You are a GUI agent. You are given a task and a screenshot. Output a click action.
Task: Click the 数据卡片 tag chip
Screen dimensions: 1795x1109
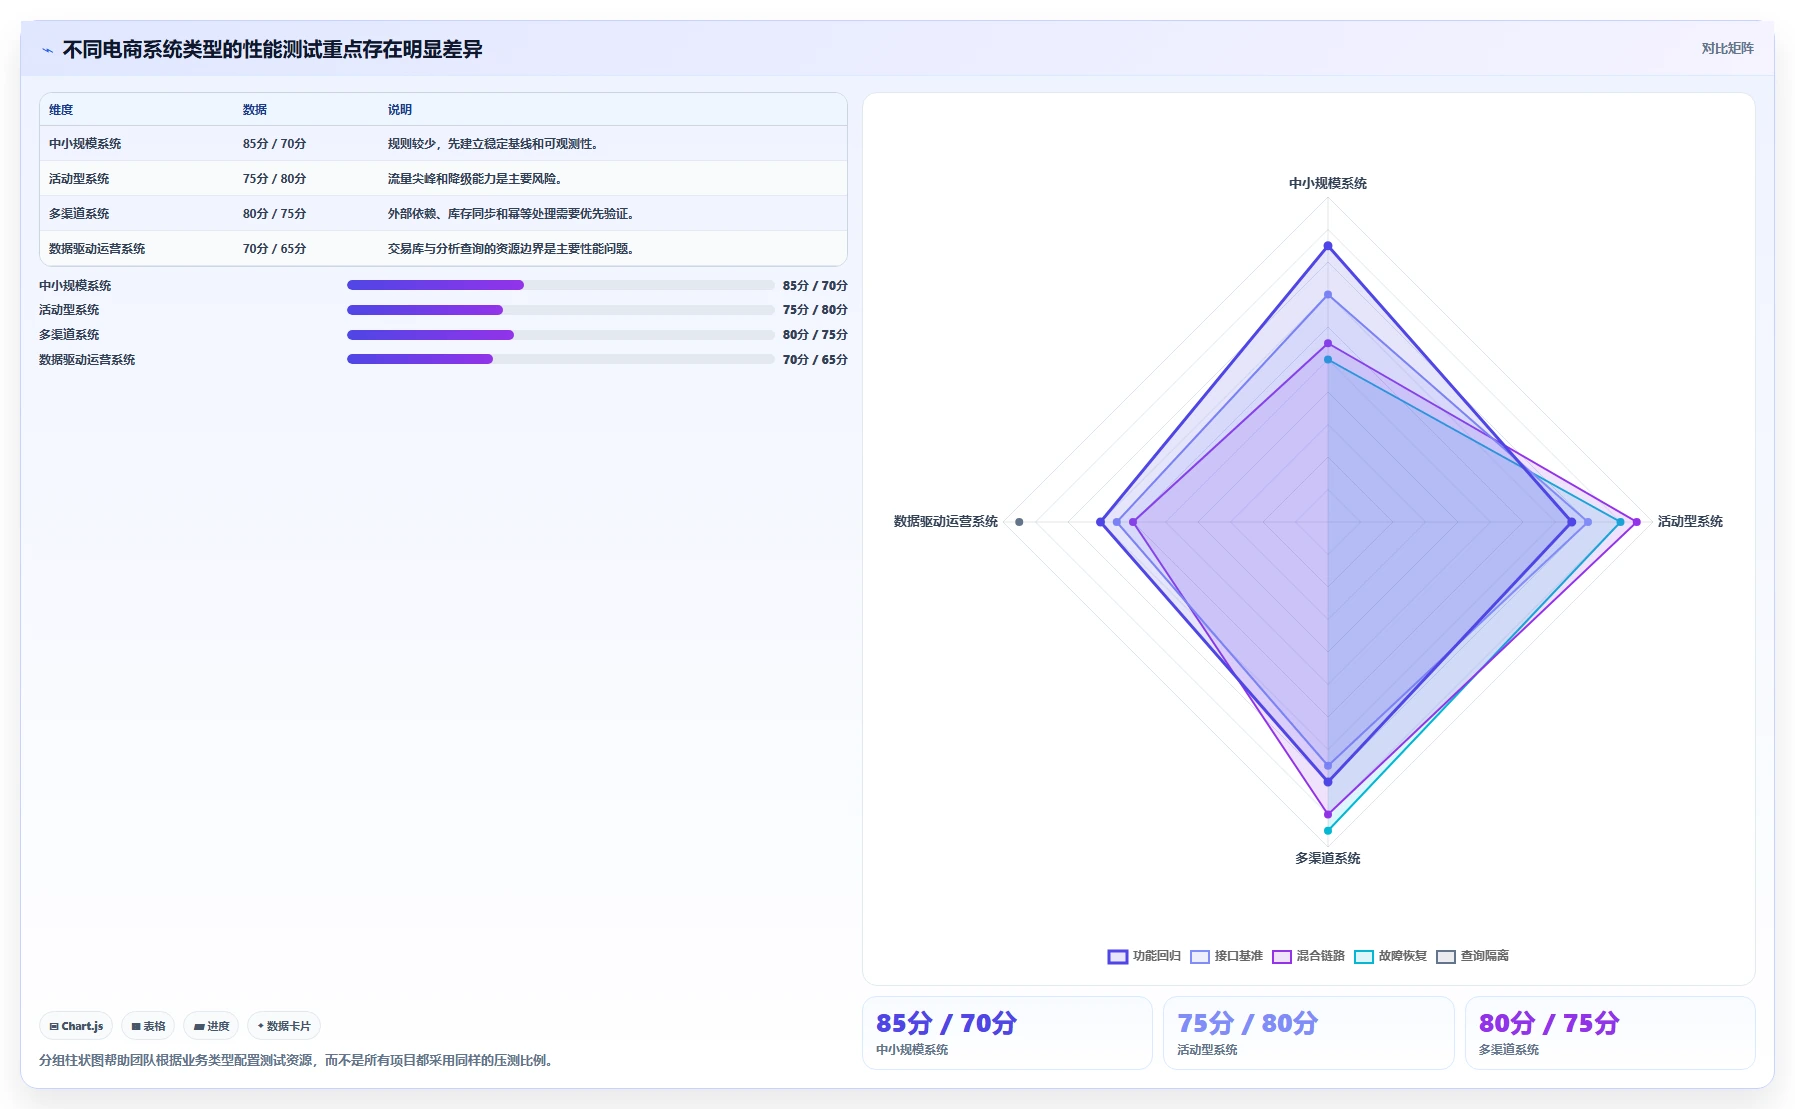[284, 1026]
